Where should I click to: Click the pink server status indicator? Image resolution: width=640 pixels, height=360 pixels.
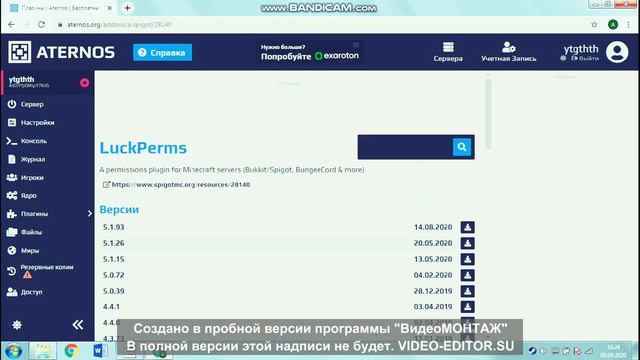tap(84, 83)
